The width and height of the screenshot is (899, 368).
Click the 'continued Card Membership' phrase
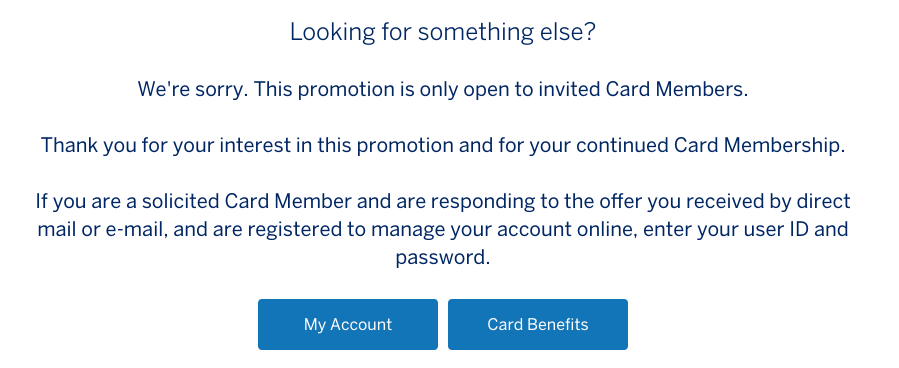[x=708, y=146]
